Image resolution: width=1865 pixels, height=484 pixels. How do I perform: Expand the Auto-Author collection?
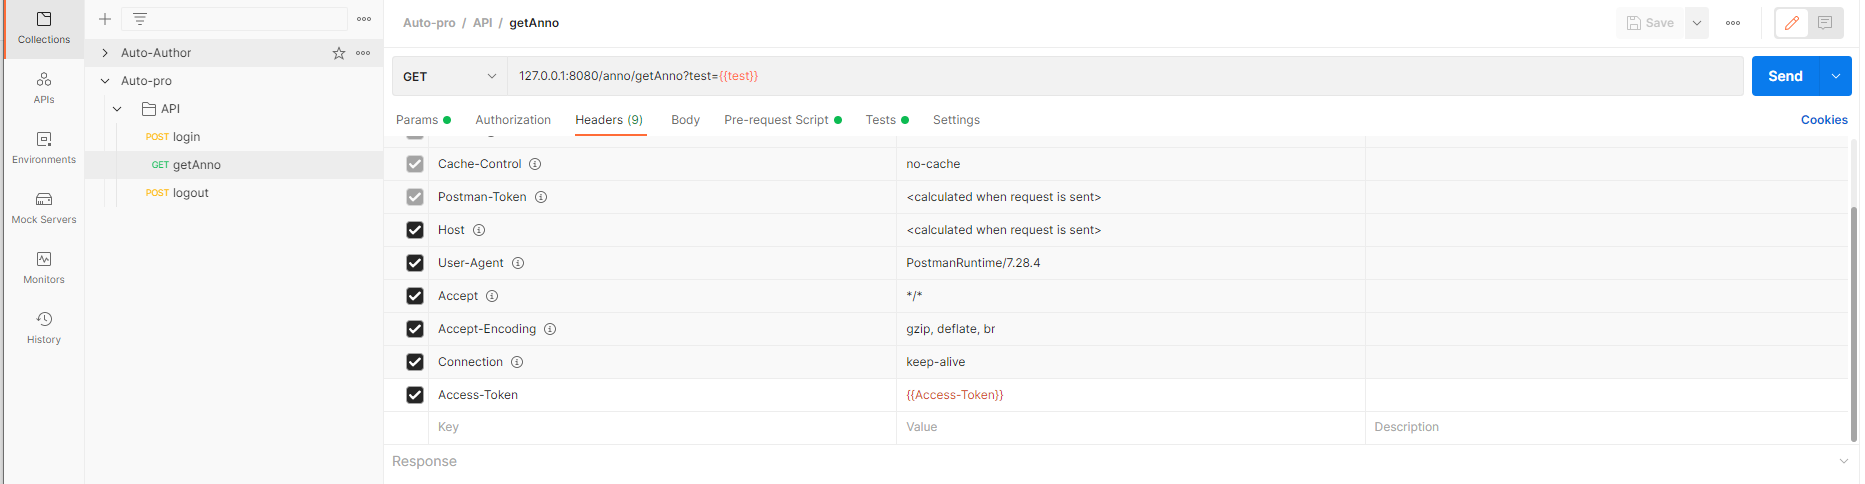(105, 53)
